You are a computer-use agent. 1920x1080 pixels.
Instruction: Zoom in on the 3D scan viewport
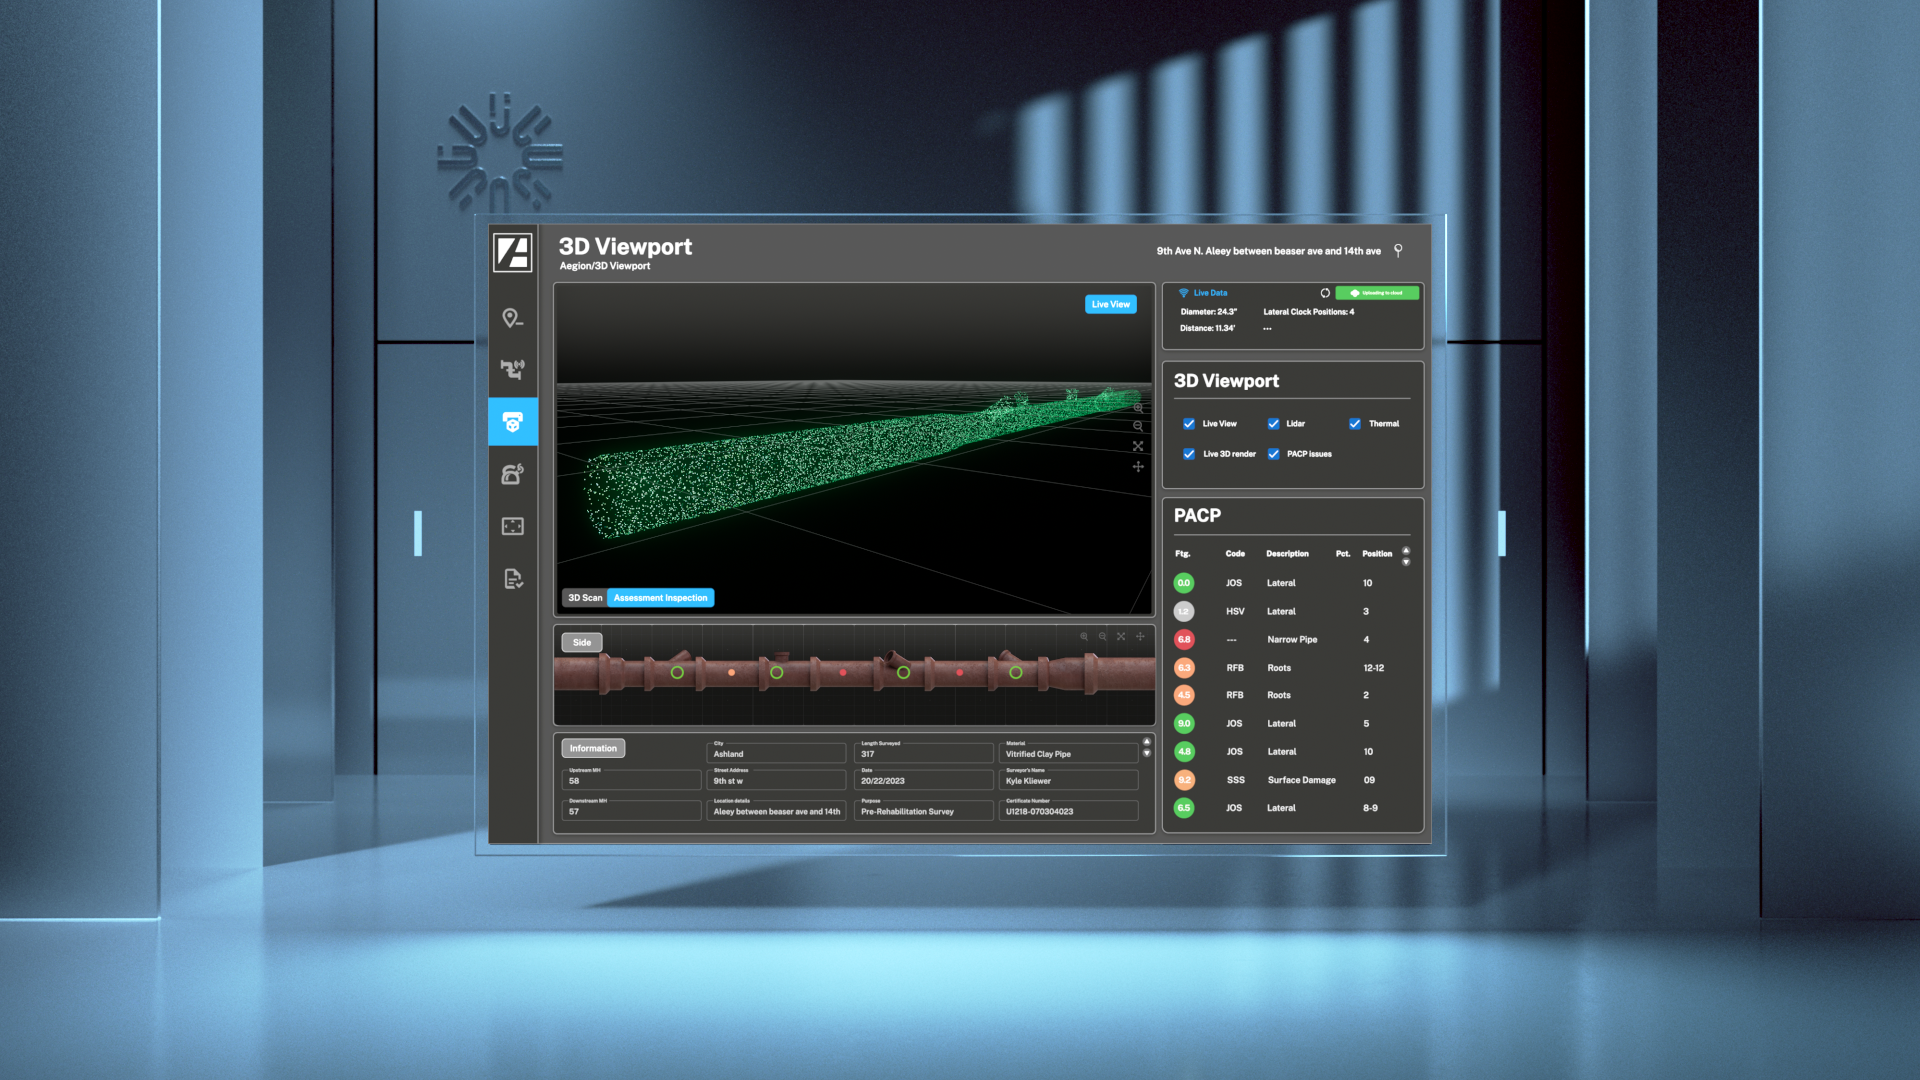tap(1138, 408)
